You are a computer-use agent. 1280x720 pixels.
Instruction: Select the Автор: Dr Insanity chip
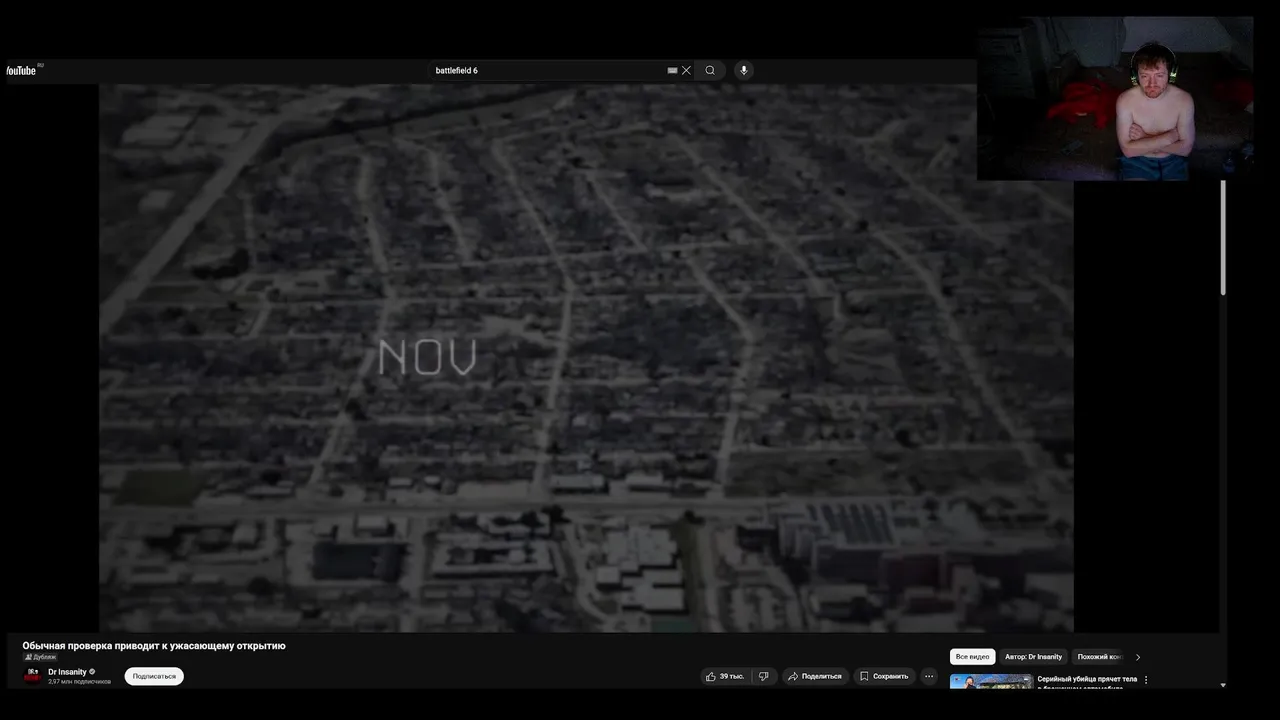coord(1033,657)
